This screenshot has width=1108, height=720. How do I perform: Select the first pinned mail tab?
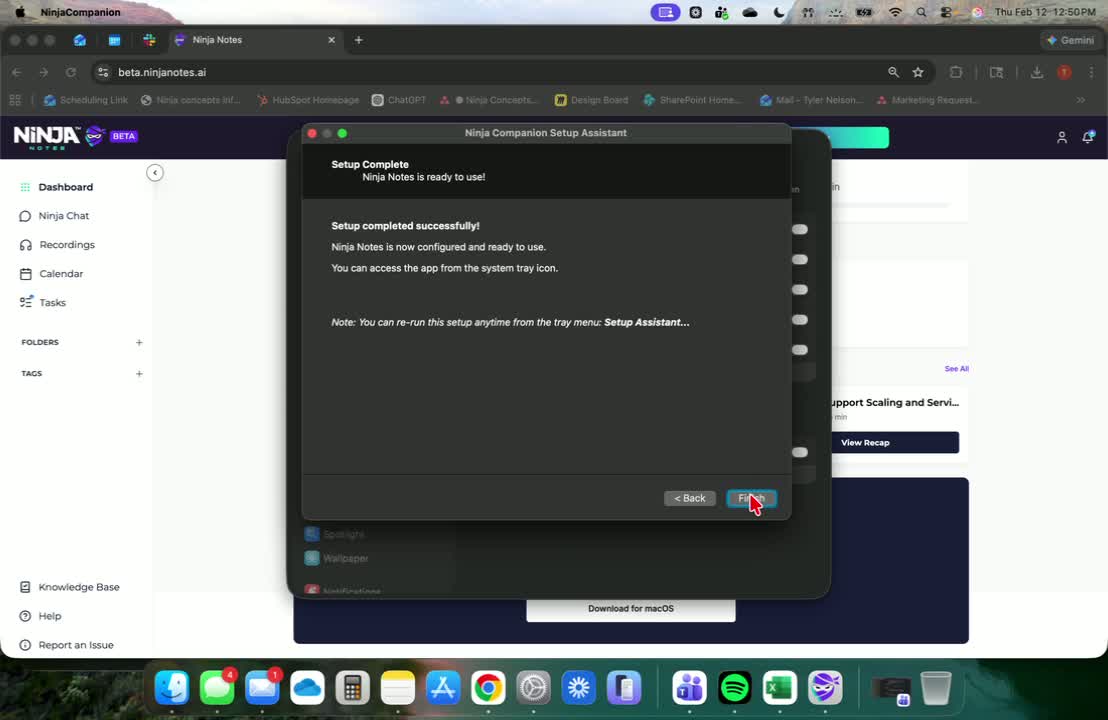pos(80,40)
